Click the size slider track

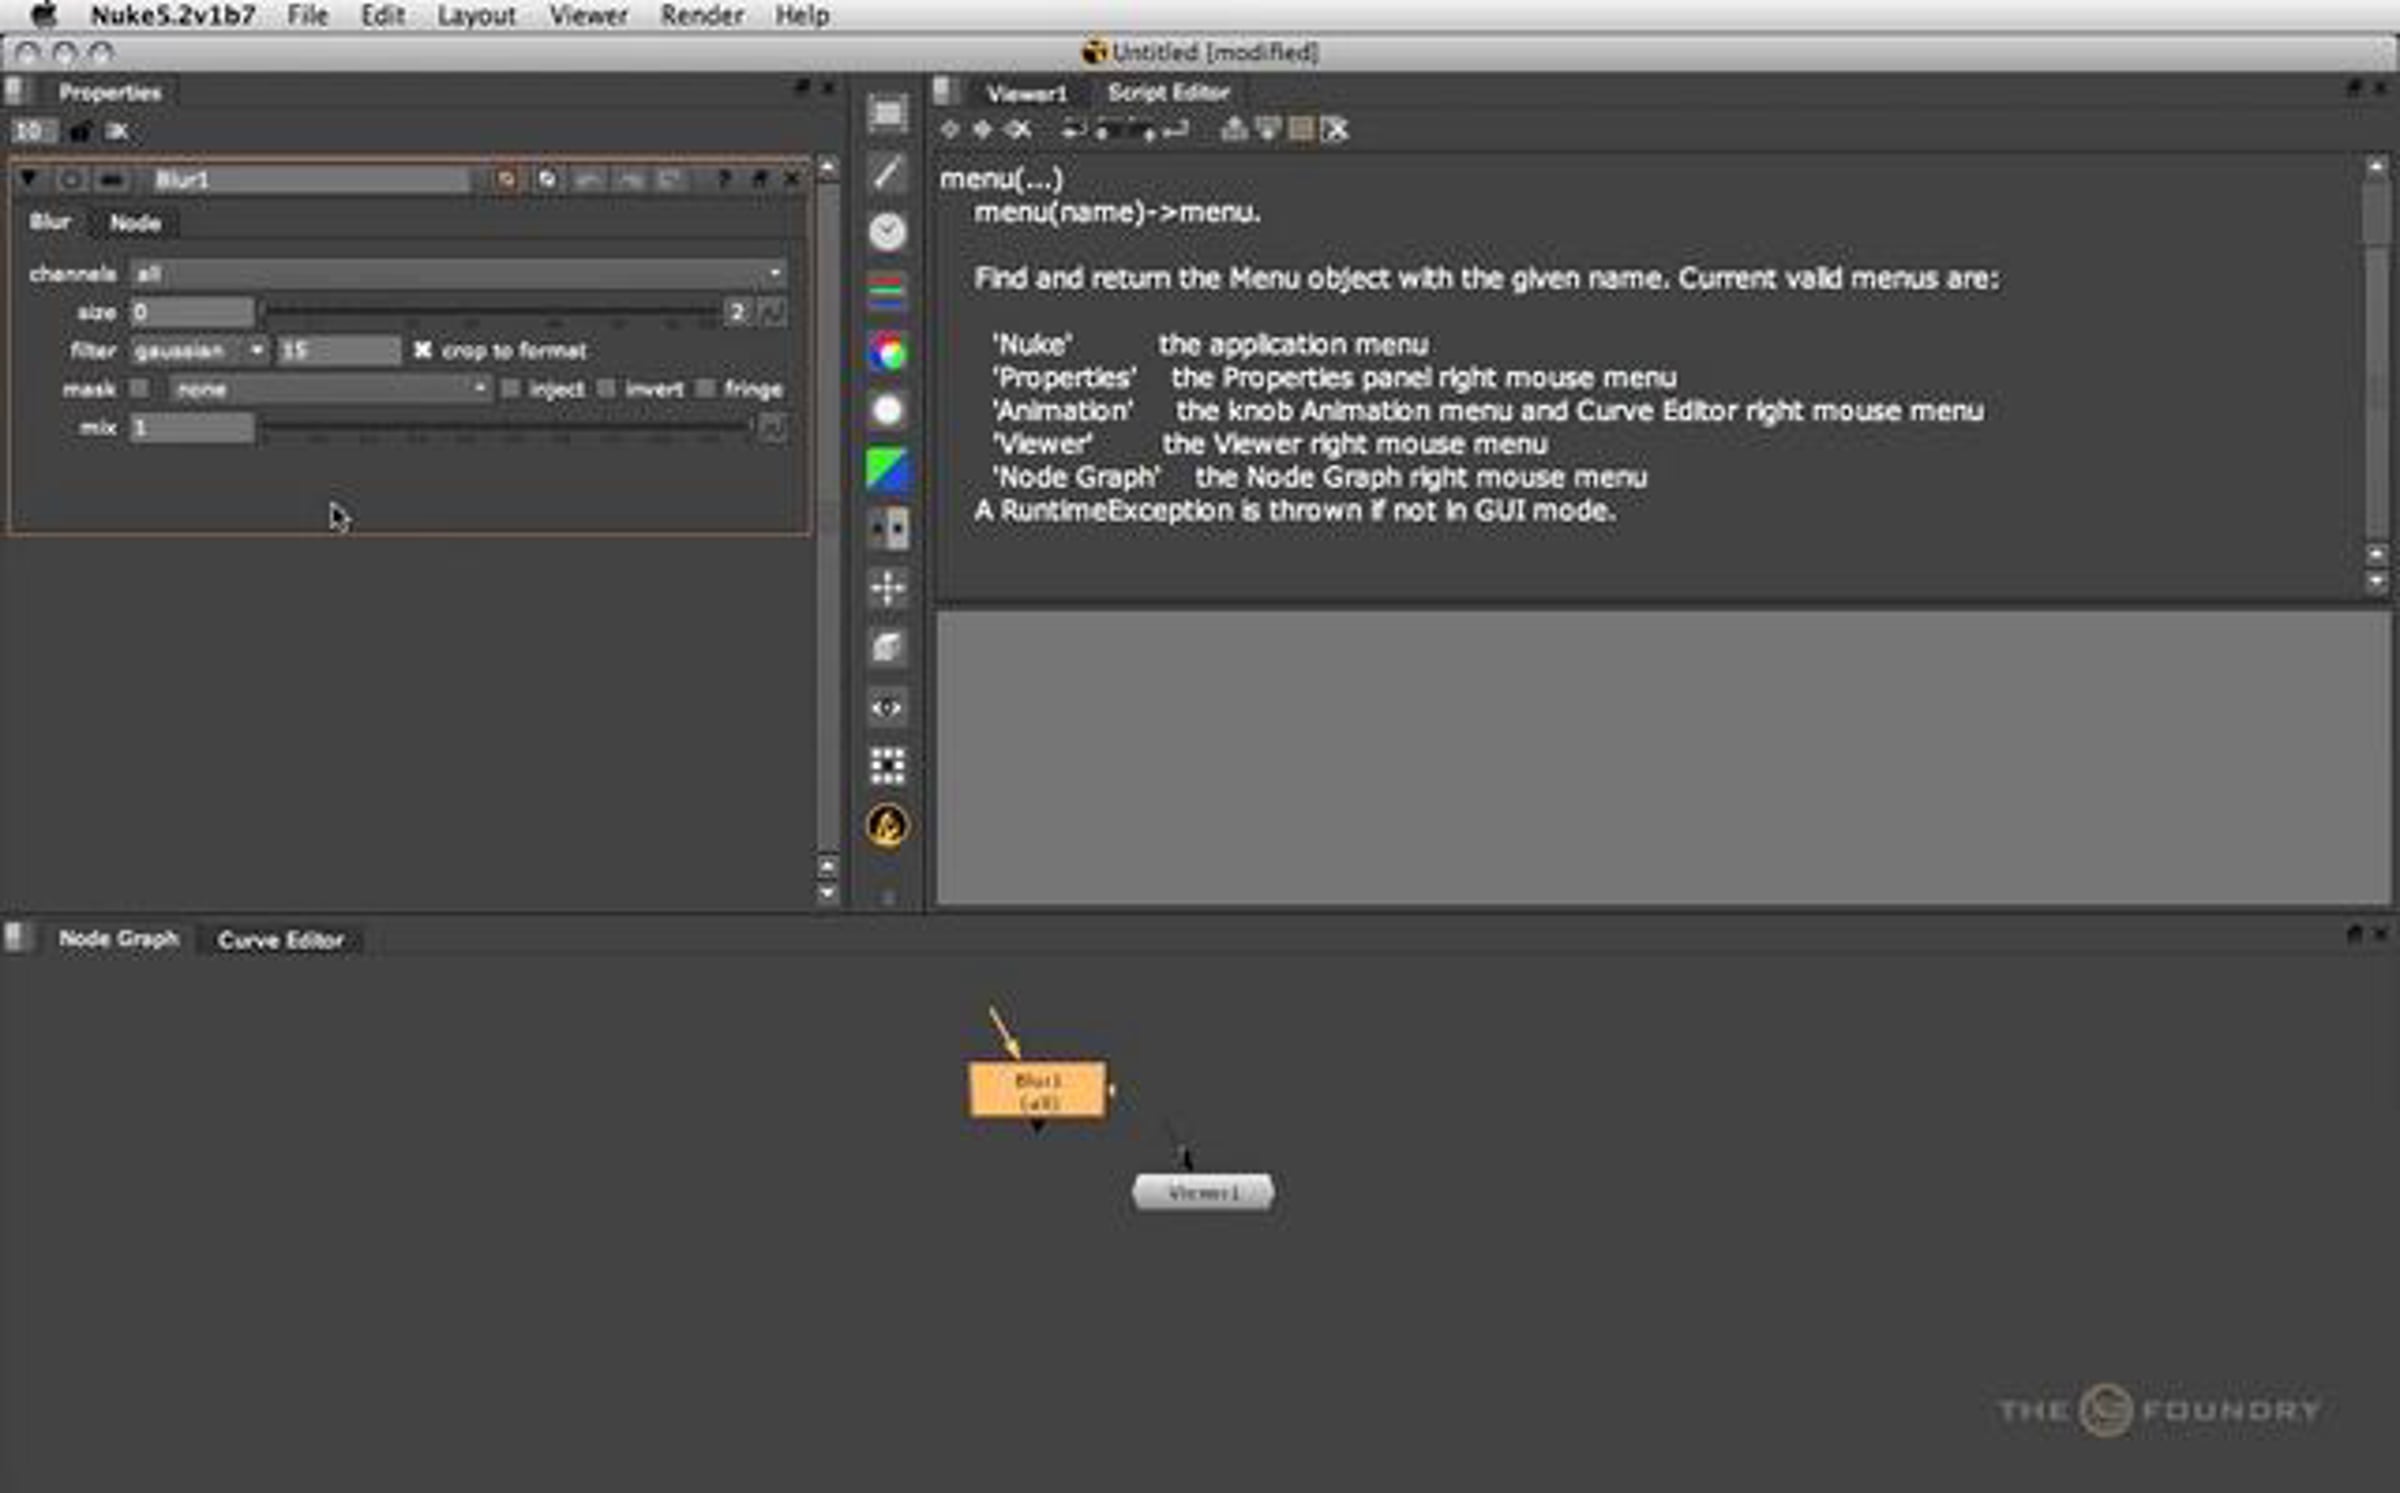click(x=491, y=312)
